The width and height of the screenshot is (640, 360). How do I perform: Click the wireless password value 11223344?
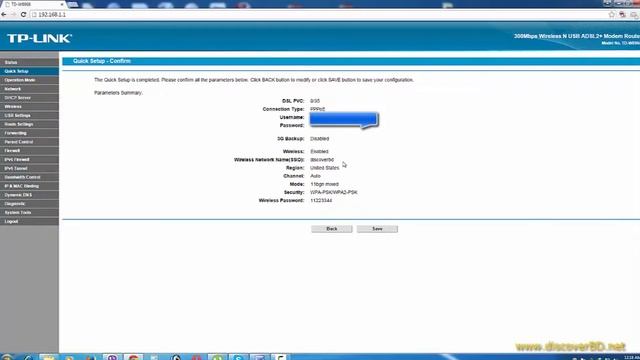321,200
